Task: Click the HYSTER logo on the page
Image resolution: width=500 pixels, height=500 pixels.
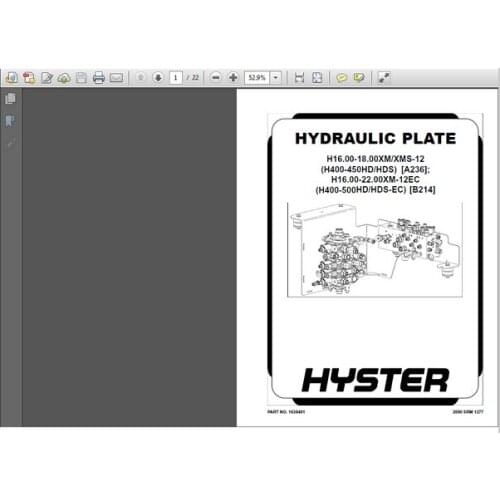Action: click(375, 380)
